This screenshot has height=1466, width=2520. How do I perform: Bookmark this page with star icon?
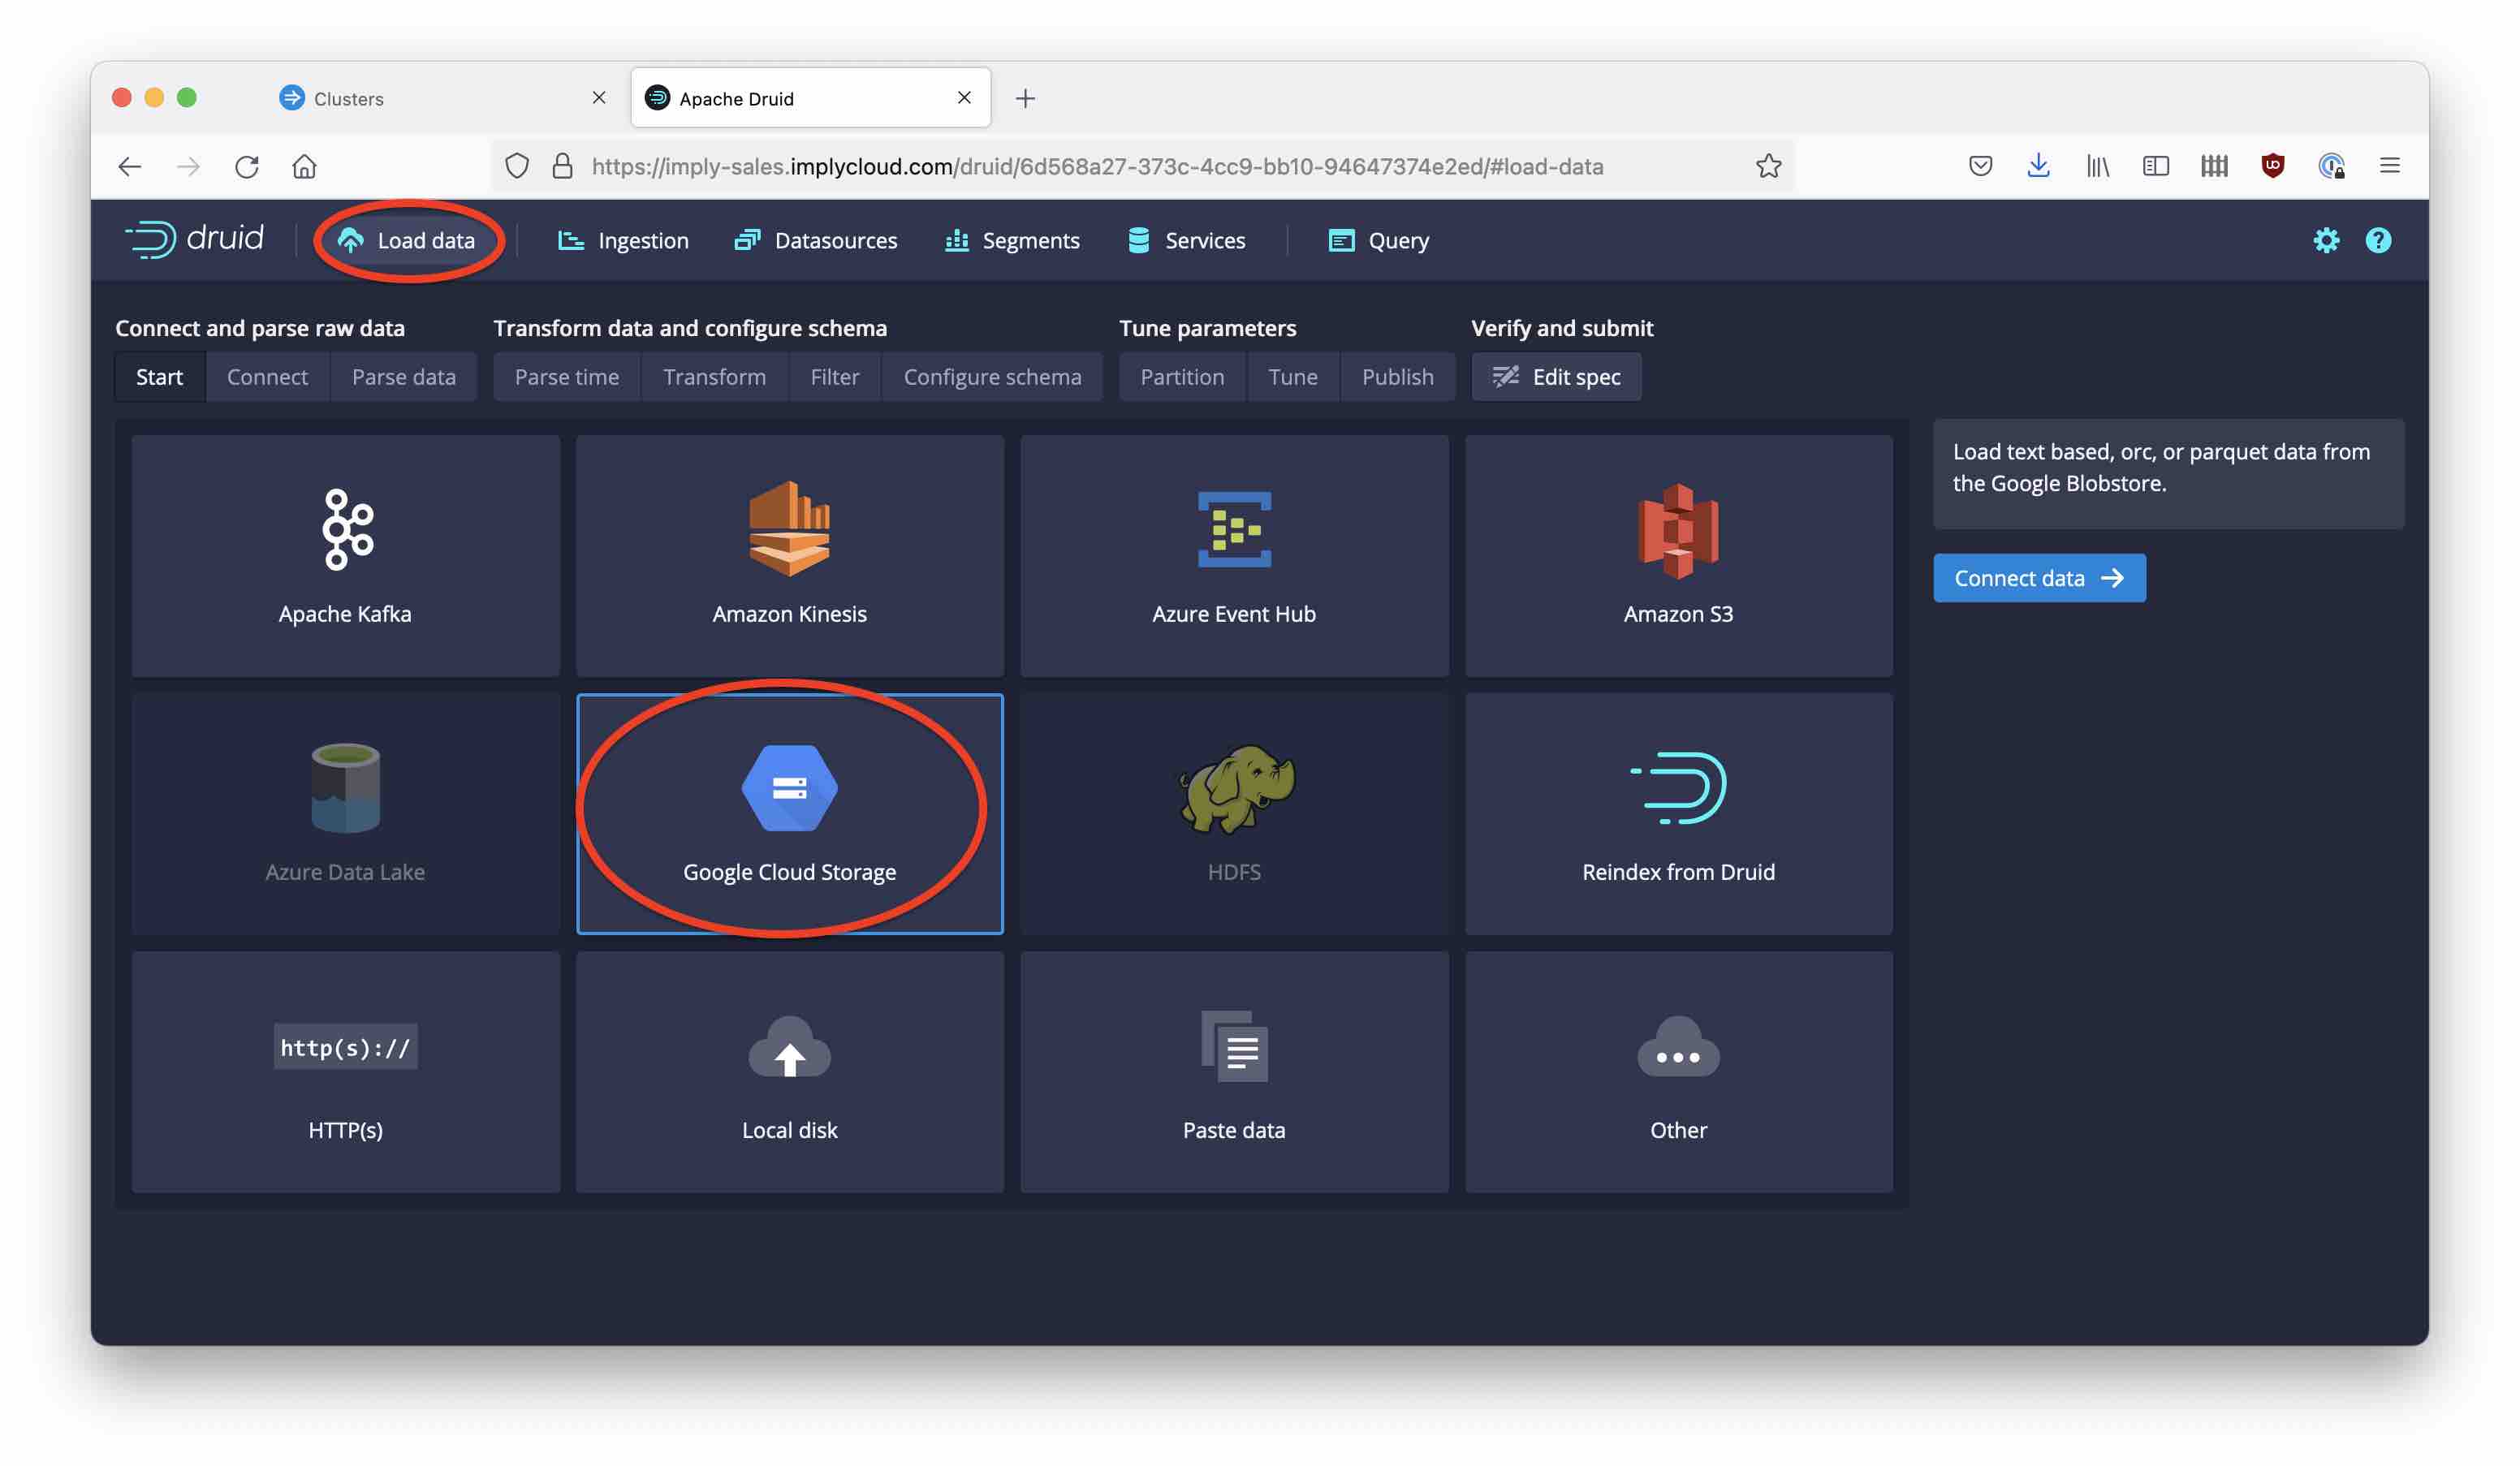(x=1768, y=166)
